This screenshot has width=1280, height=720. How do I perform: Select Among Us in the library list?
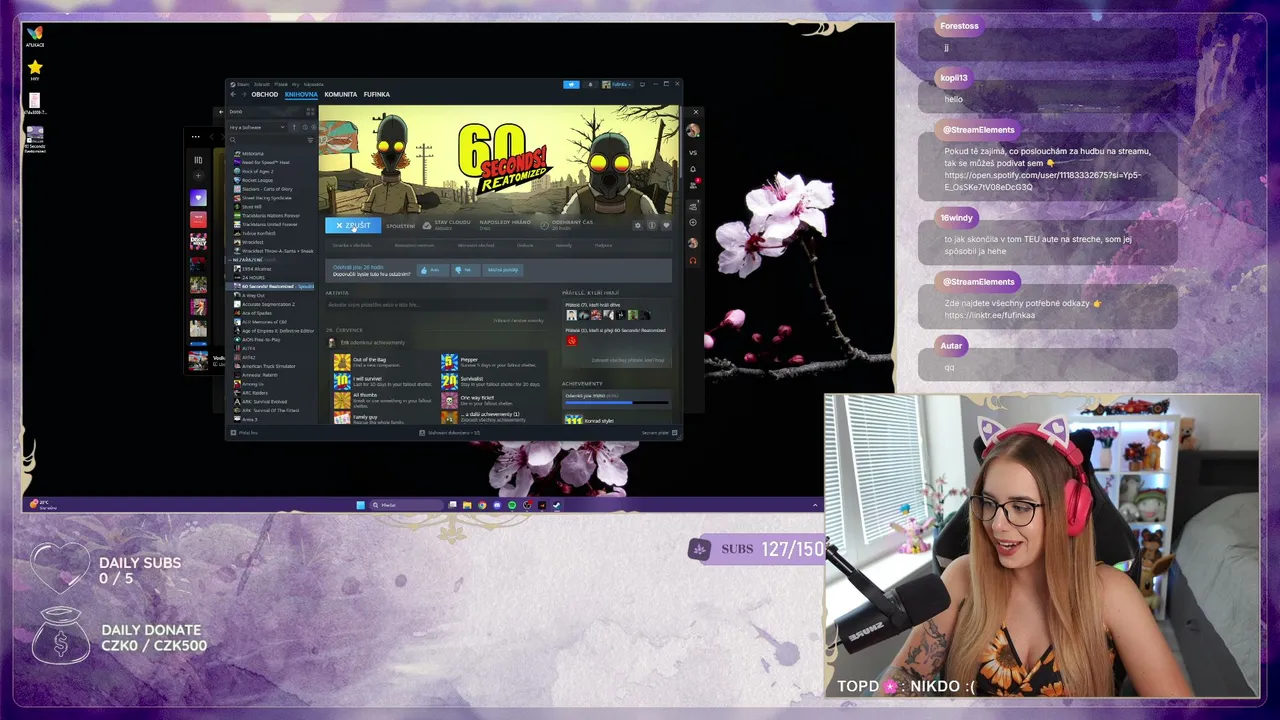[249, 384]
